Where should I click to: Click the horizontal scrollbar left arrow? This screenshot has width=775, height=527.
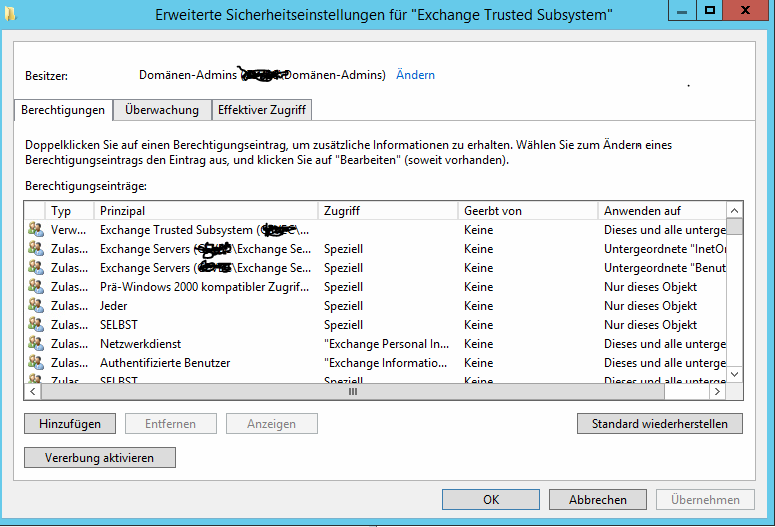click(x=33, y=392)
